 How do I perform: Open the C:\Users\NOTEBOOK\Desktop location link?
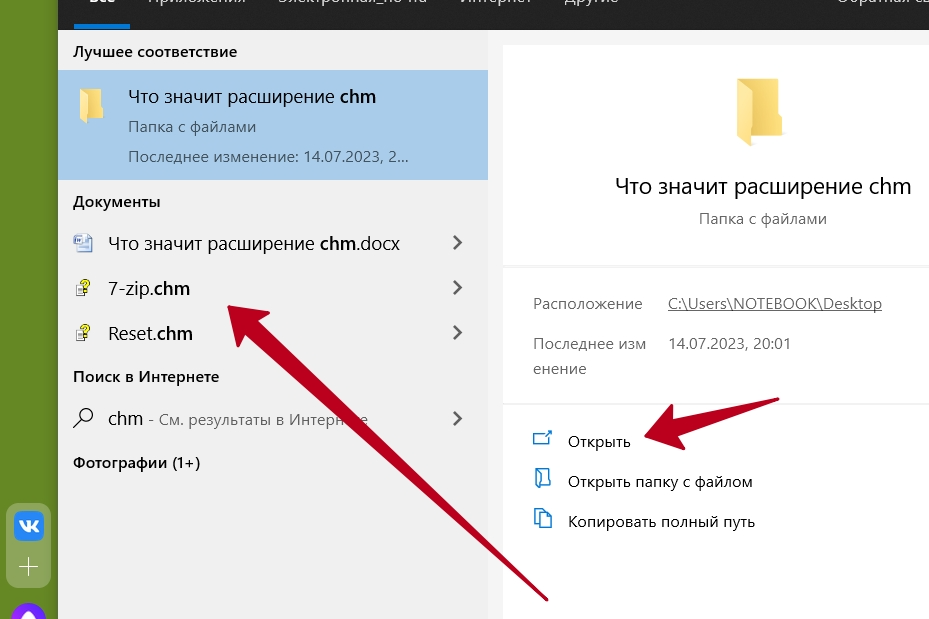[x=774, y=303]
